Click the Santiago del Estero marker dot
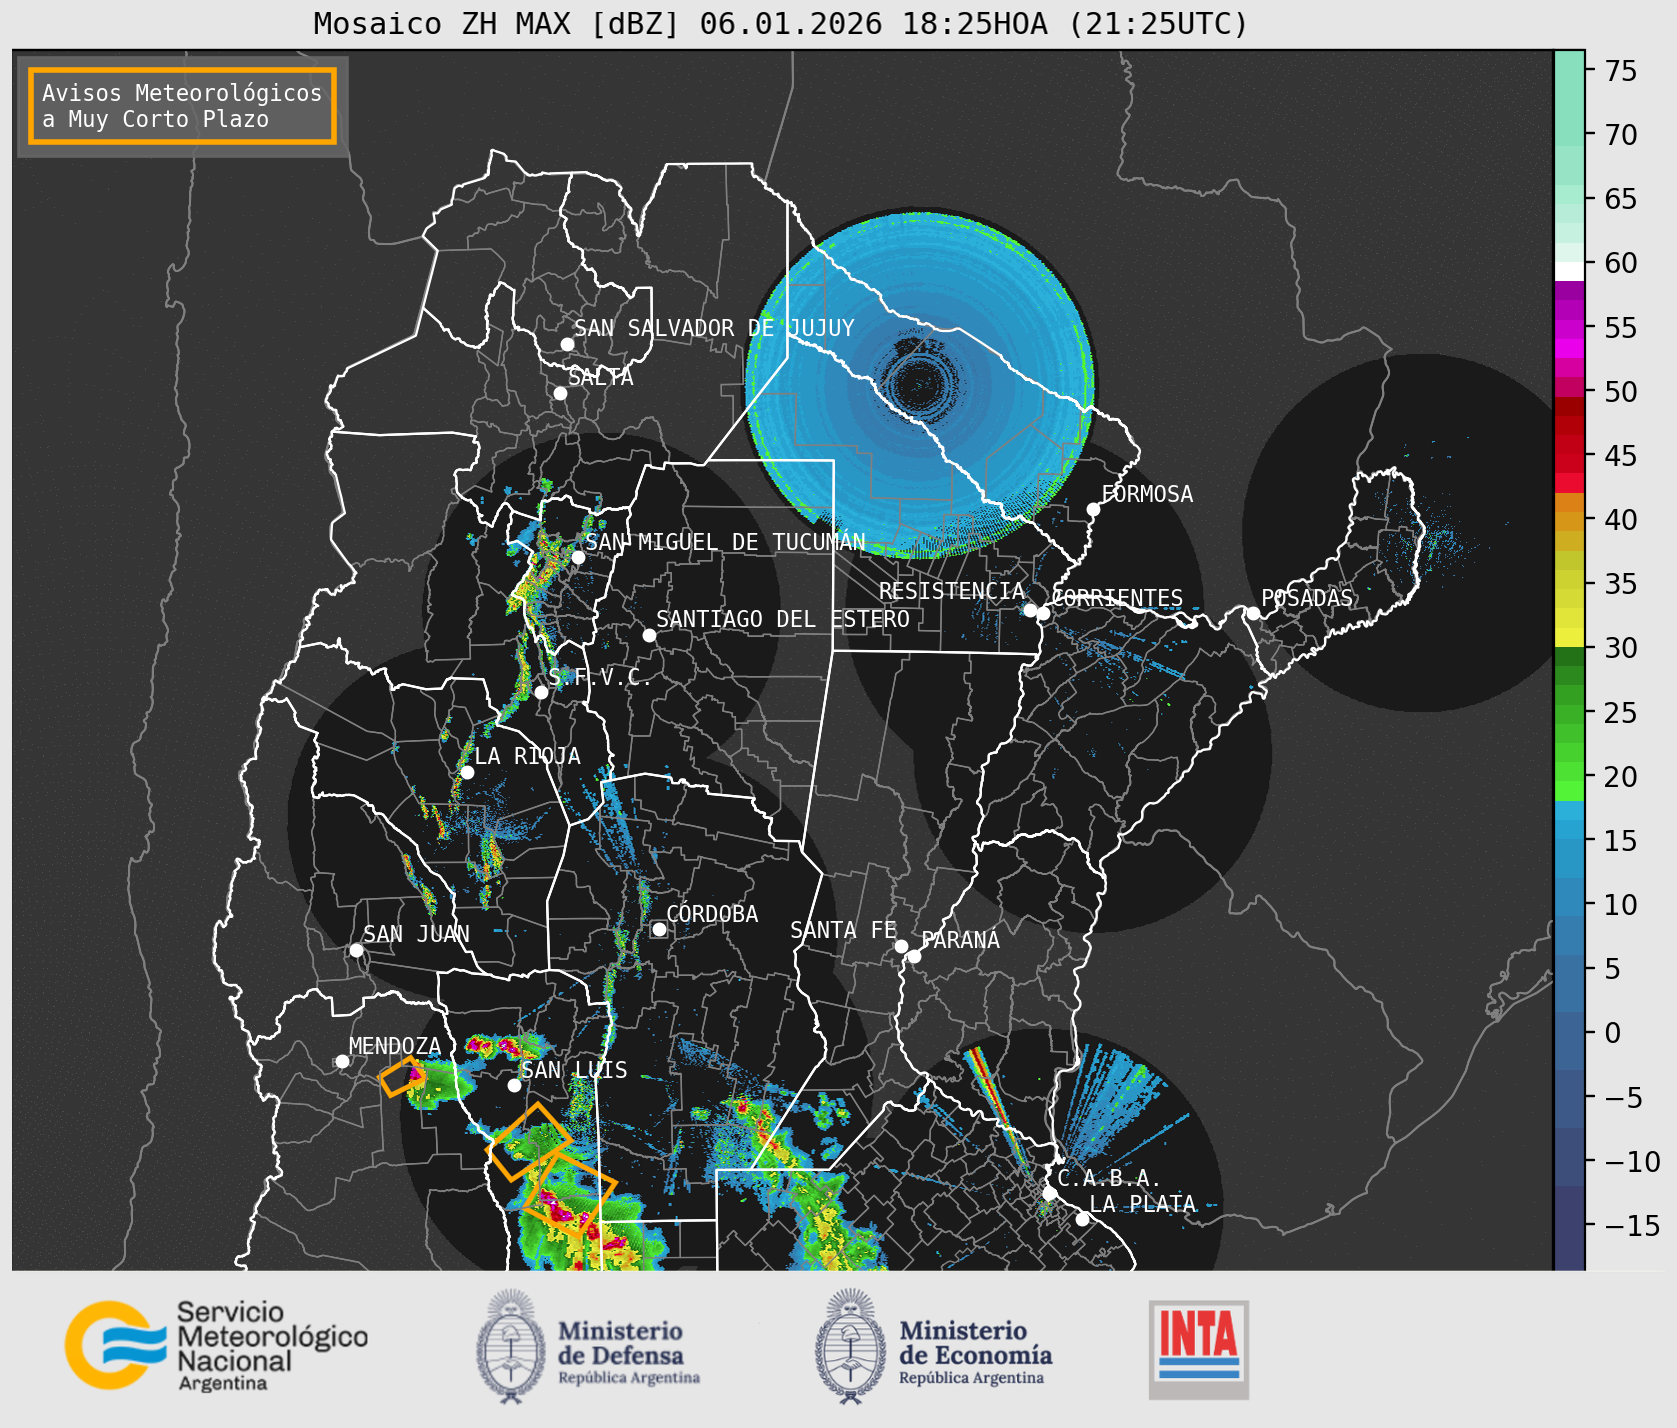 tap(649, 635)
